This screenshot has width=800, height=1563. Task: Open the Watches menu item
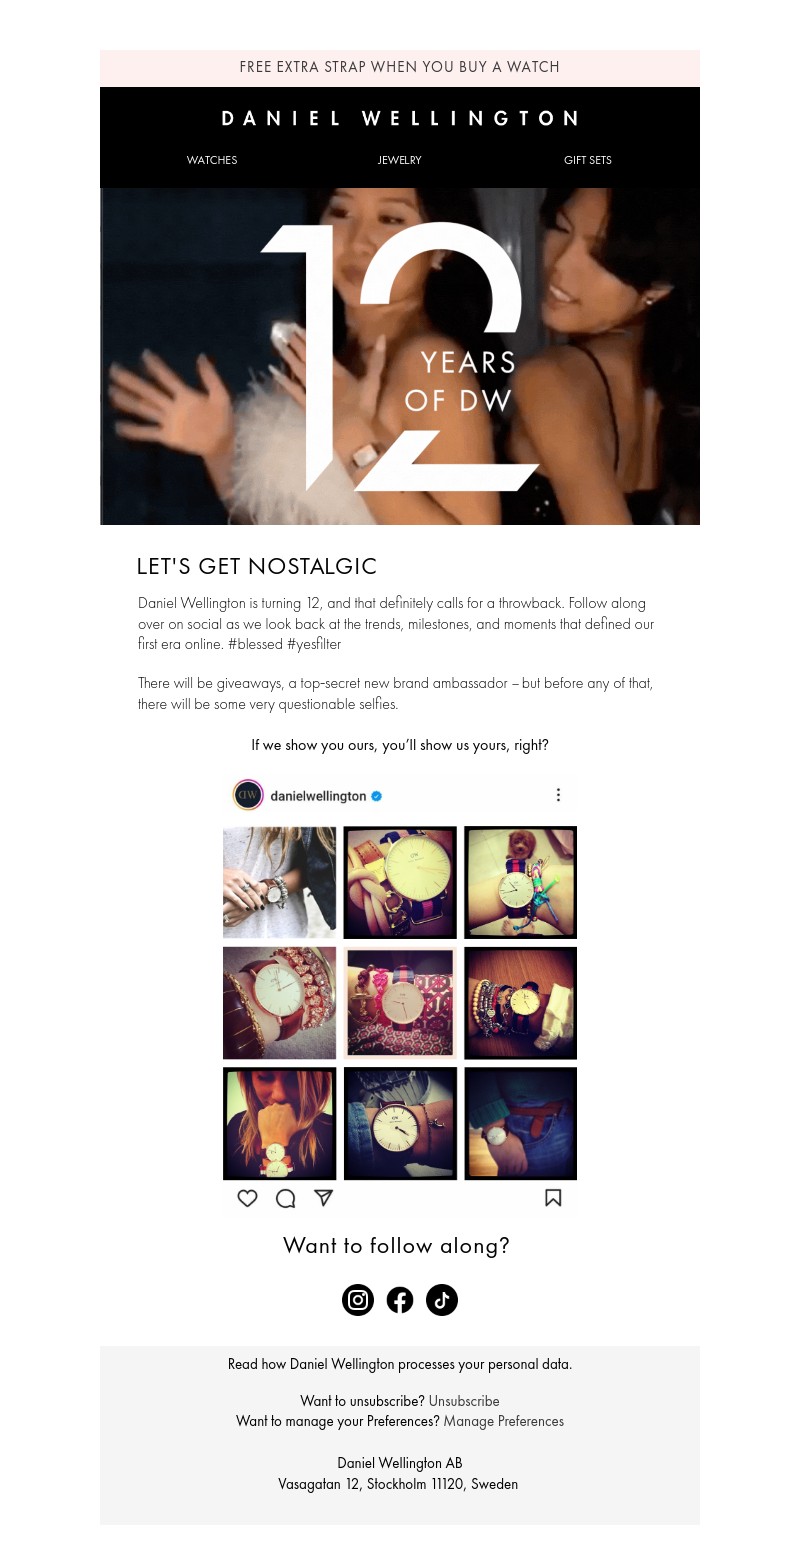pos(212,160)
